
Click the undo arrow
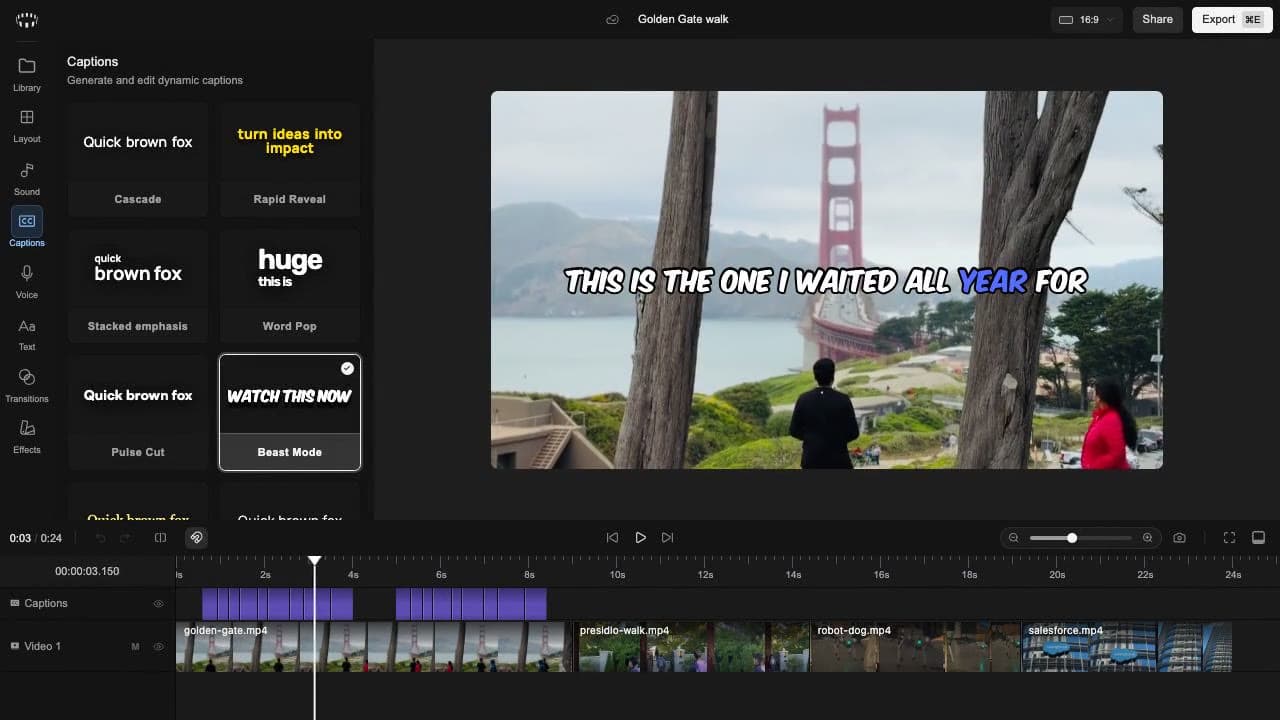(100, 538)
